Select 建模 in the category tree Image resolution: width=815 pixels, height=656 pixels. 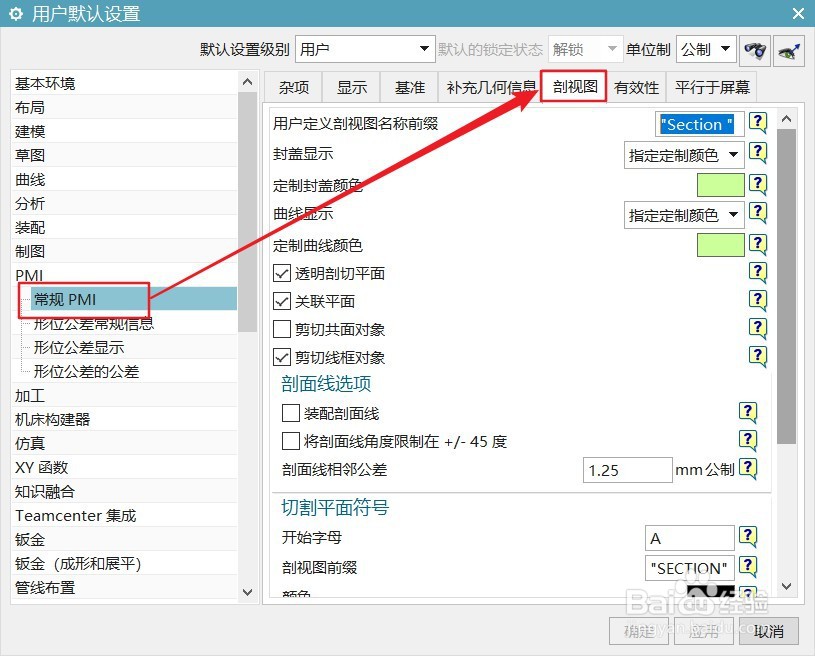pyautogui.click(x=125, y=131)
